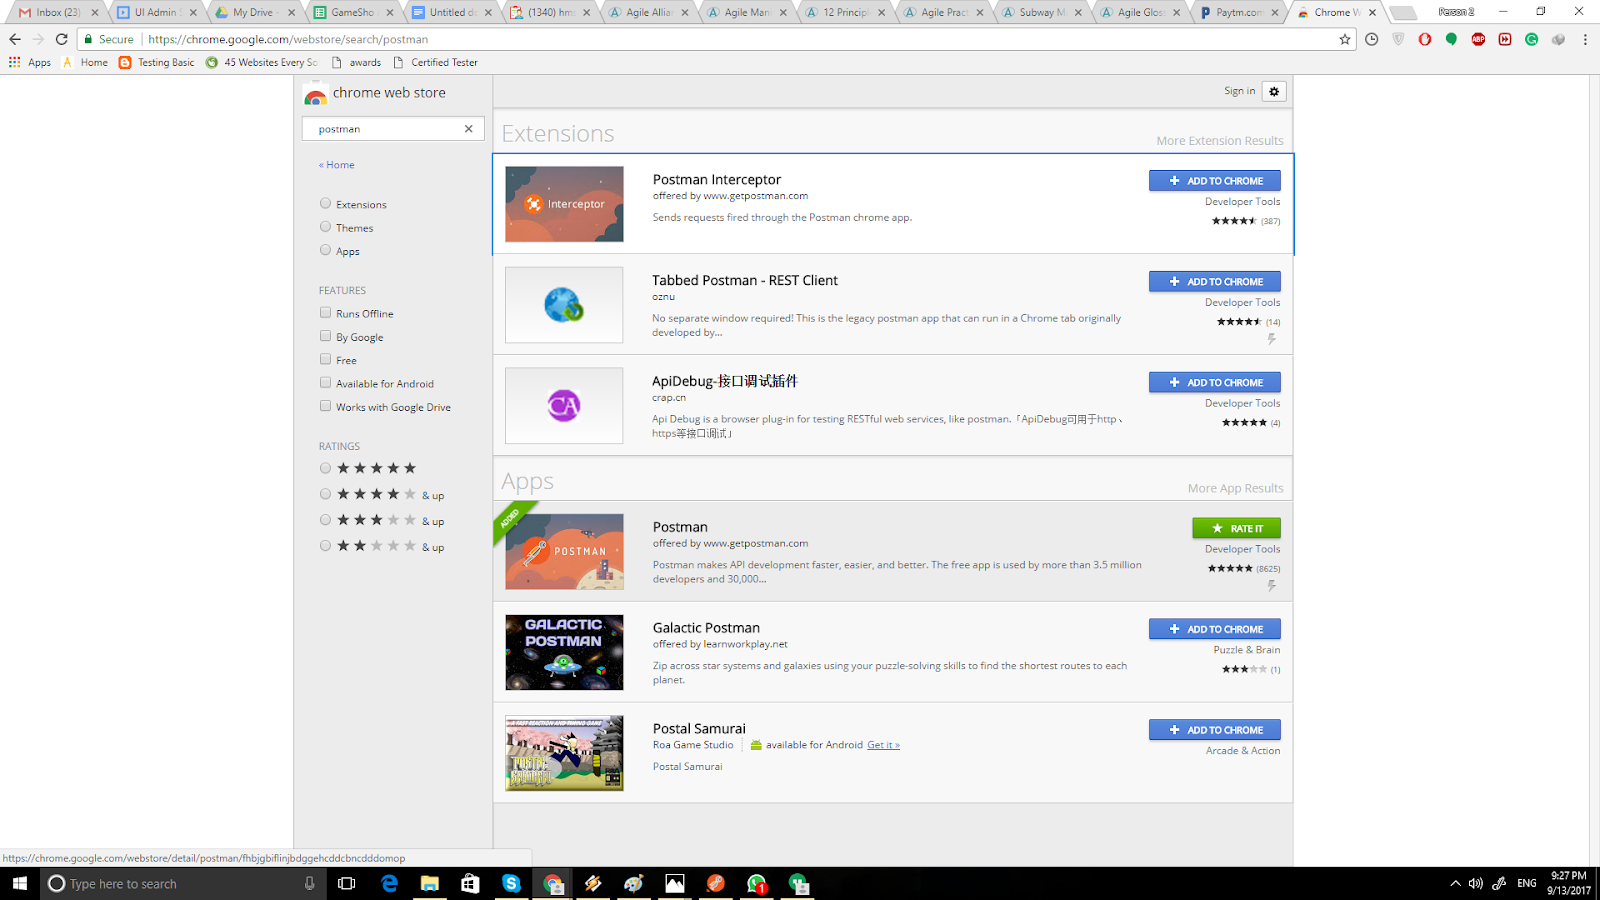Switch to the Inbox (23) Gmail tab

pyautogui.click(x=58, y=12)
